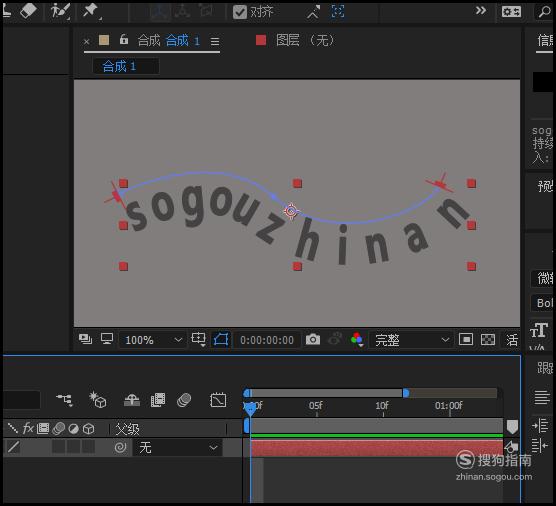The image size is (556, 506).
Task: Click the 父级 column header
Action: (x=127, y=429)
